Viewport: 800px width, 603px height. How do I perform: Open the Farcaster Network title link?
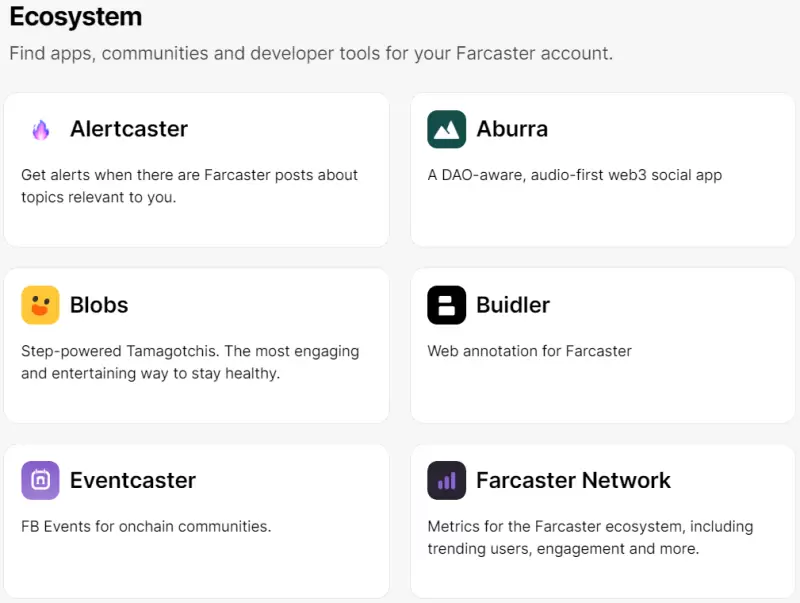(573, 480)
